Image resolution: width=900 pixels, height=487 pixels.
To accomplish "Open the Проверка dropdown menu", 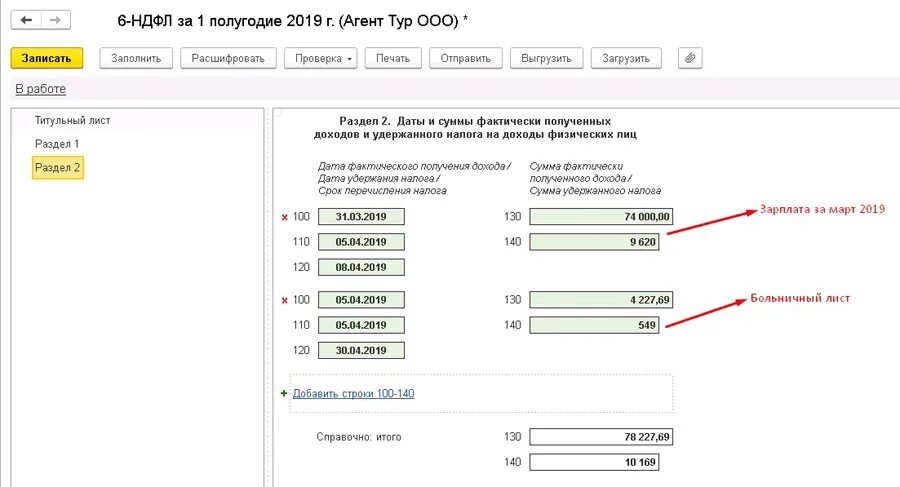I will pyautogui.click(x=323, y=58).
